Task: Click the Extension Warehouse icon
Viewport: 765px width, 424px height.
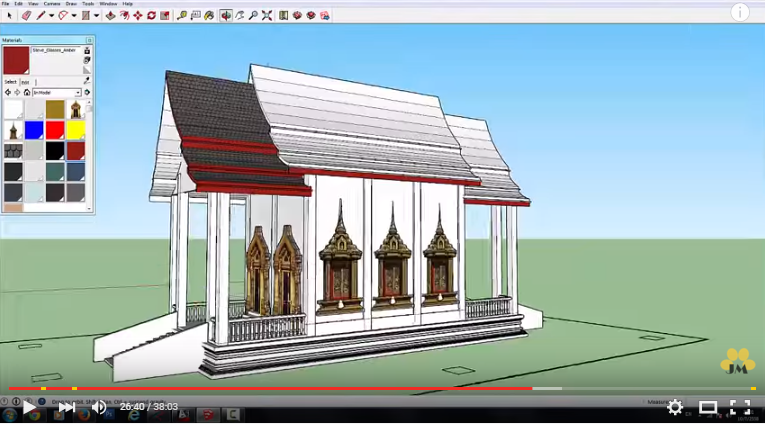Action: point(297,16)
